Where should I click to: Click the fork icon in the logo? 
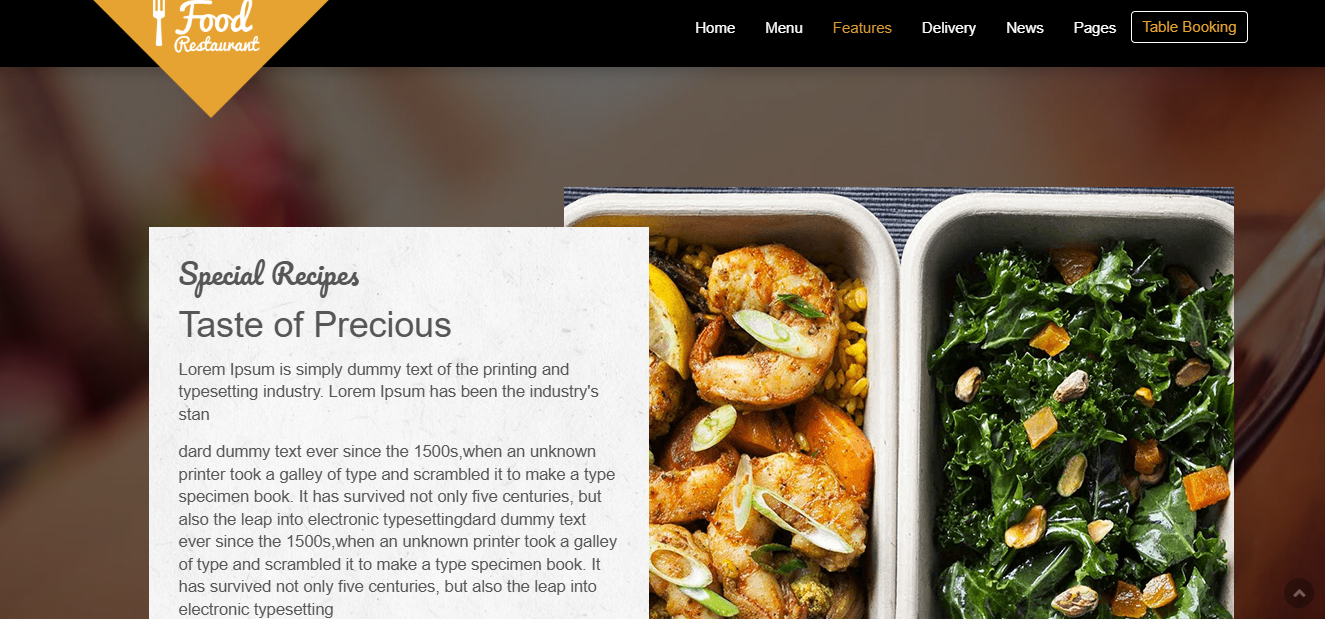[x=158, y=22]
